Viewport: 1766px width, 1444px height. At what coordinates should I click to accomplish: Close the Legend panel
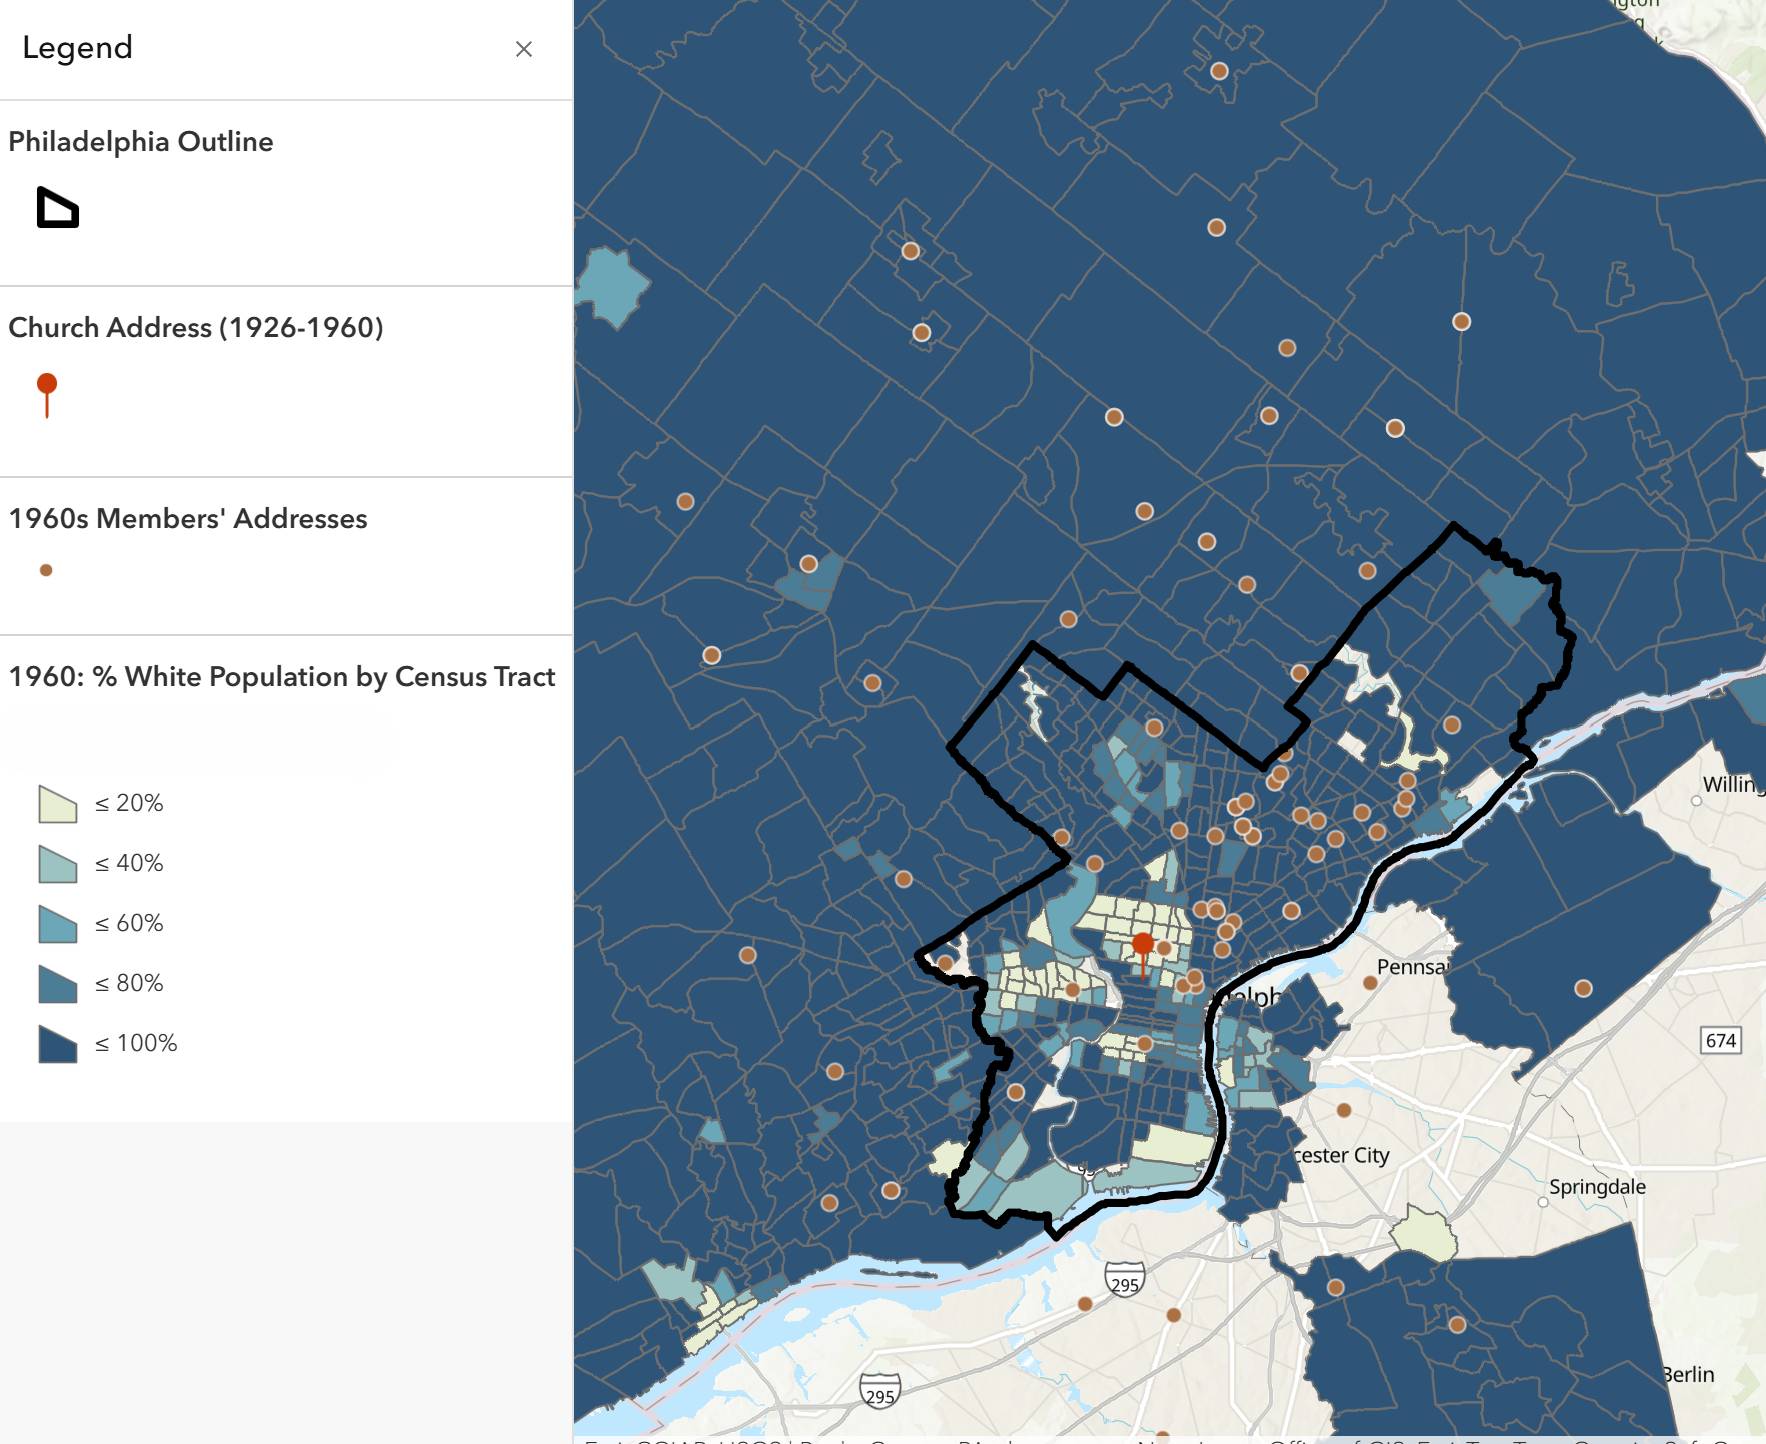523,49
